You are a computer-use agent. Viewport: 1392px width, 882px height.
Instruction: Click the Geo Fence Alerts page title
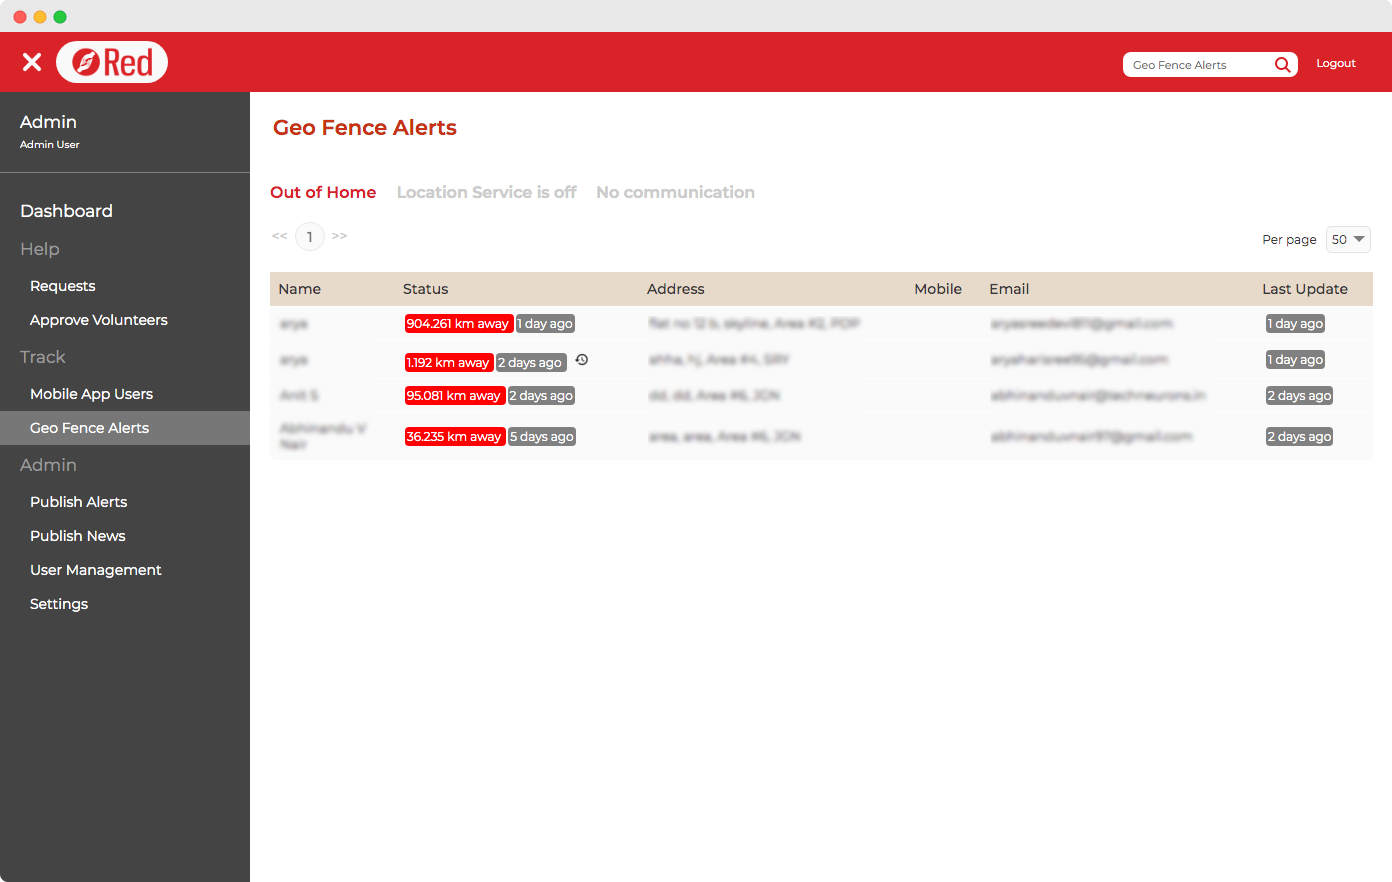pos(365,128)
